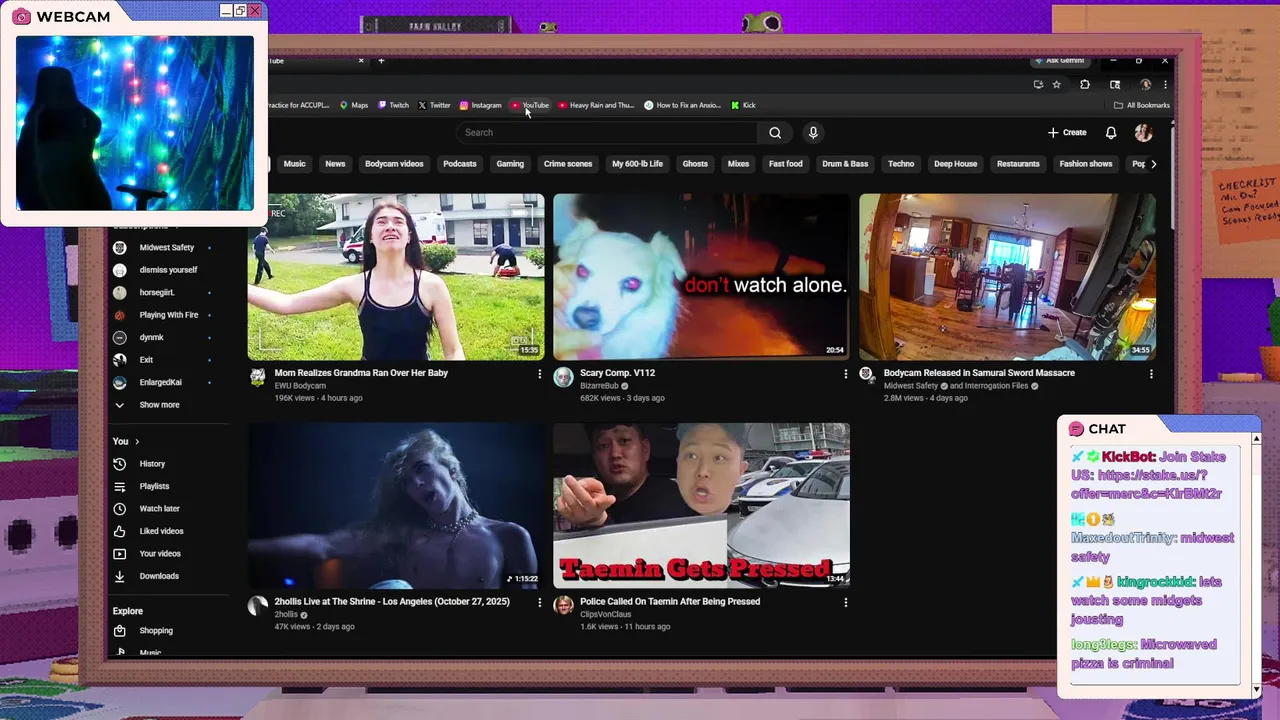
Task: Open the Heavy Rain and Thu... bookmark
Action: [596, 105]
